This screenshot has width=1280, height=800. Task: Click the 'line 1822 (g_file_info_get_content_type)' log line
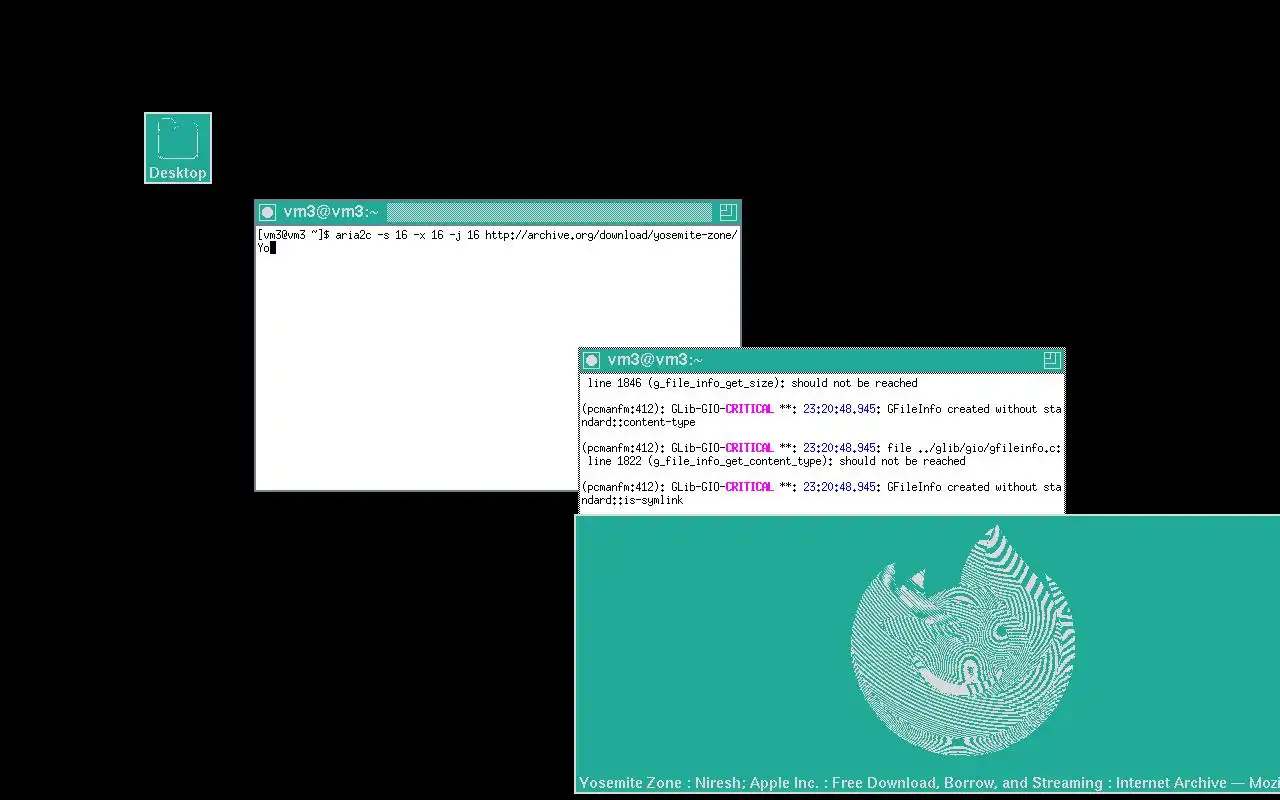(776, 461)
